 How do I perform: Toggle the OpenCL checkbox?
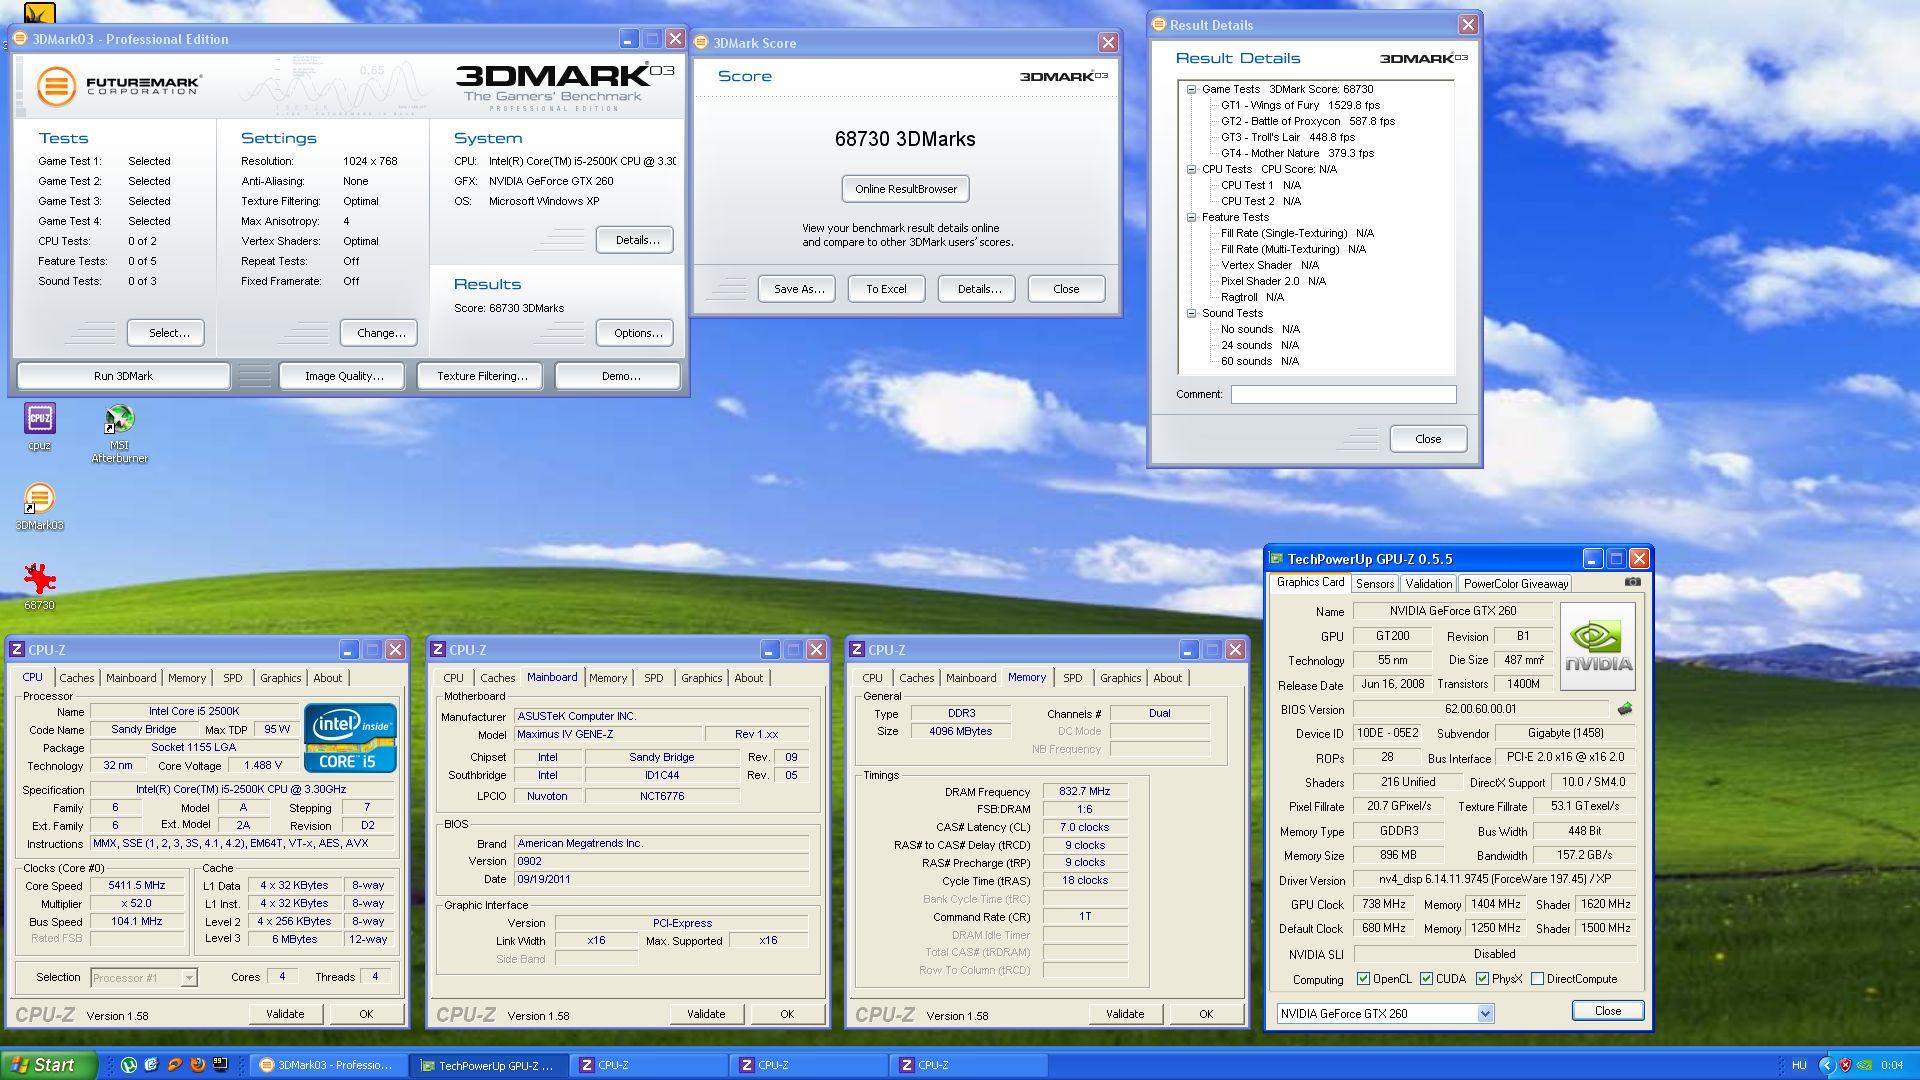coord(1363,979)
